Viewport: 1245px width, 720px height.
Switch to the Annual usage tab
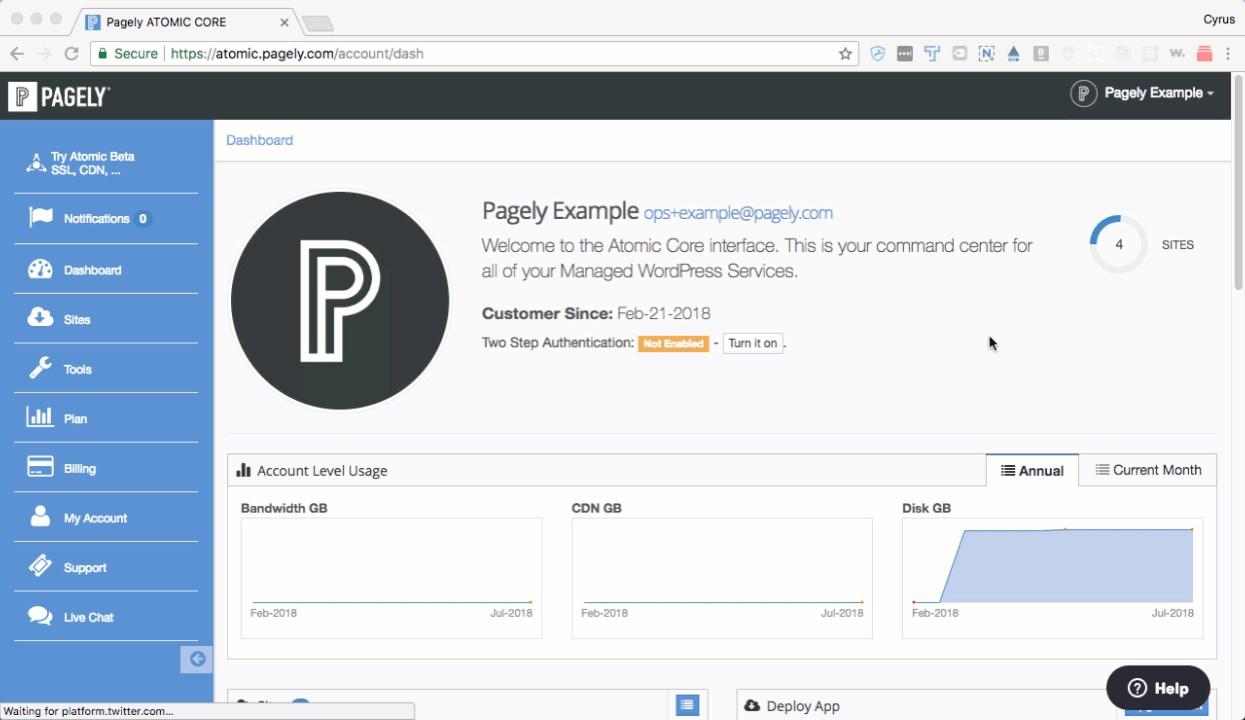point(1032,470)
